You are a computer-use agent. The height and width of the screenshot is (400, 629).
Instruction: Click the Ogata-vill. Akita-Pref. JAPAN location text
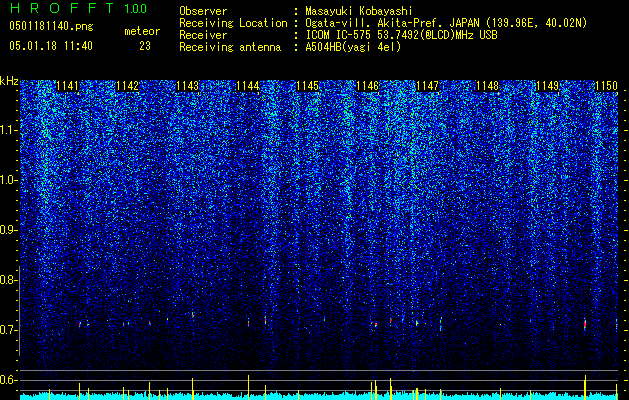[446, 23]
